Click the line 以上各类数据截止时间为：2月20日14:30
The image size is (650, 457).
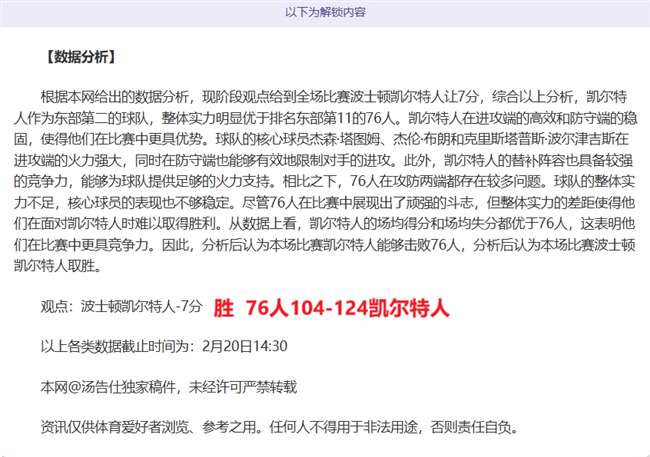(164, 346)
